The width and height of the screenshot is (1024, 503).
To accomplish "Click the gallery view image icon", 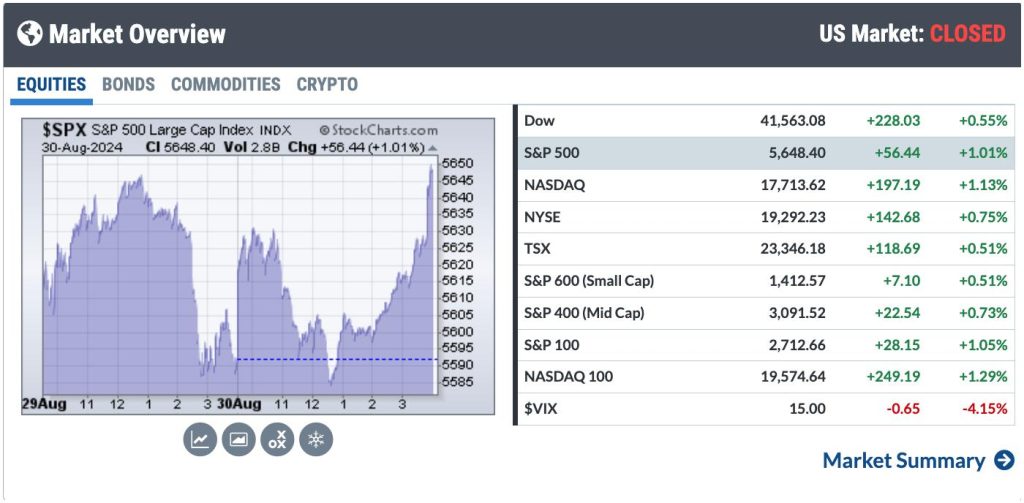I will click(238, 439).
